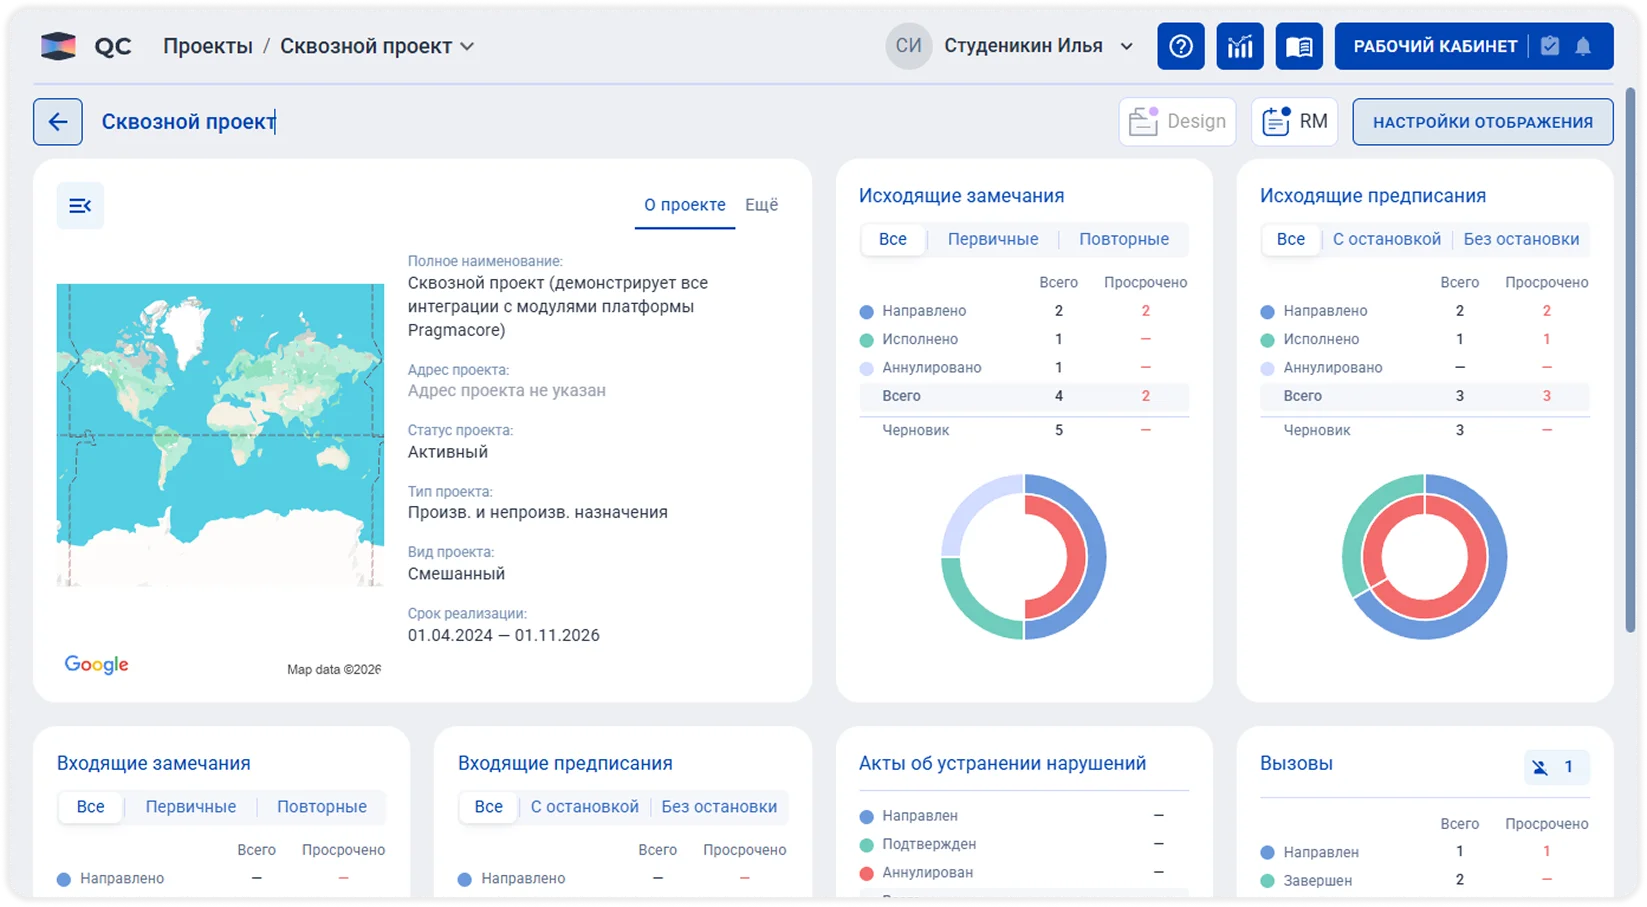Click the notifications bell icon

tap(1583, 46)
